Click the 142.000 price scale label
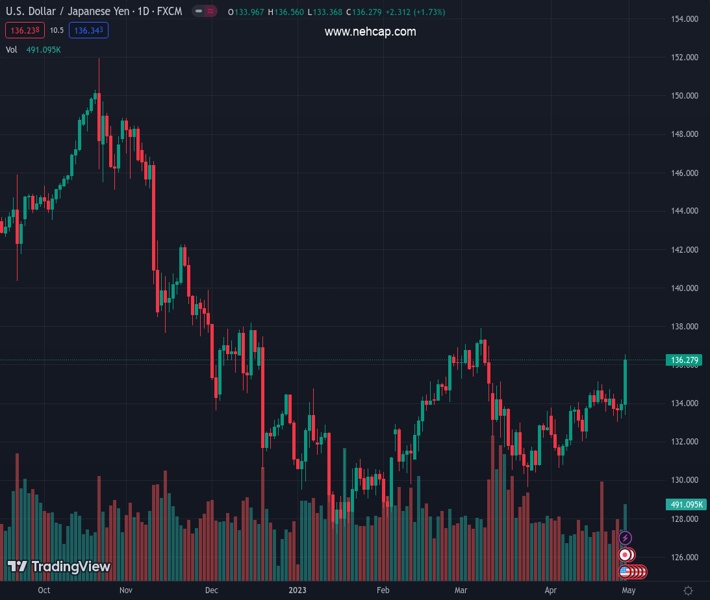The image size is (710, 600). (685, 250)
